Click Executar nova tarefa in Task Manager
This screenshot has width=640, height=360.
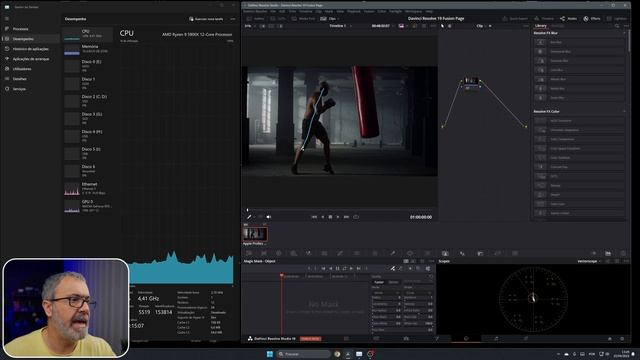click(x=206, y=19)
